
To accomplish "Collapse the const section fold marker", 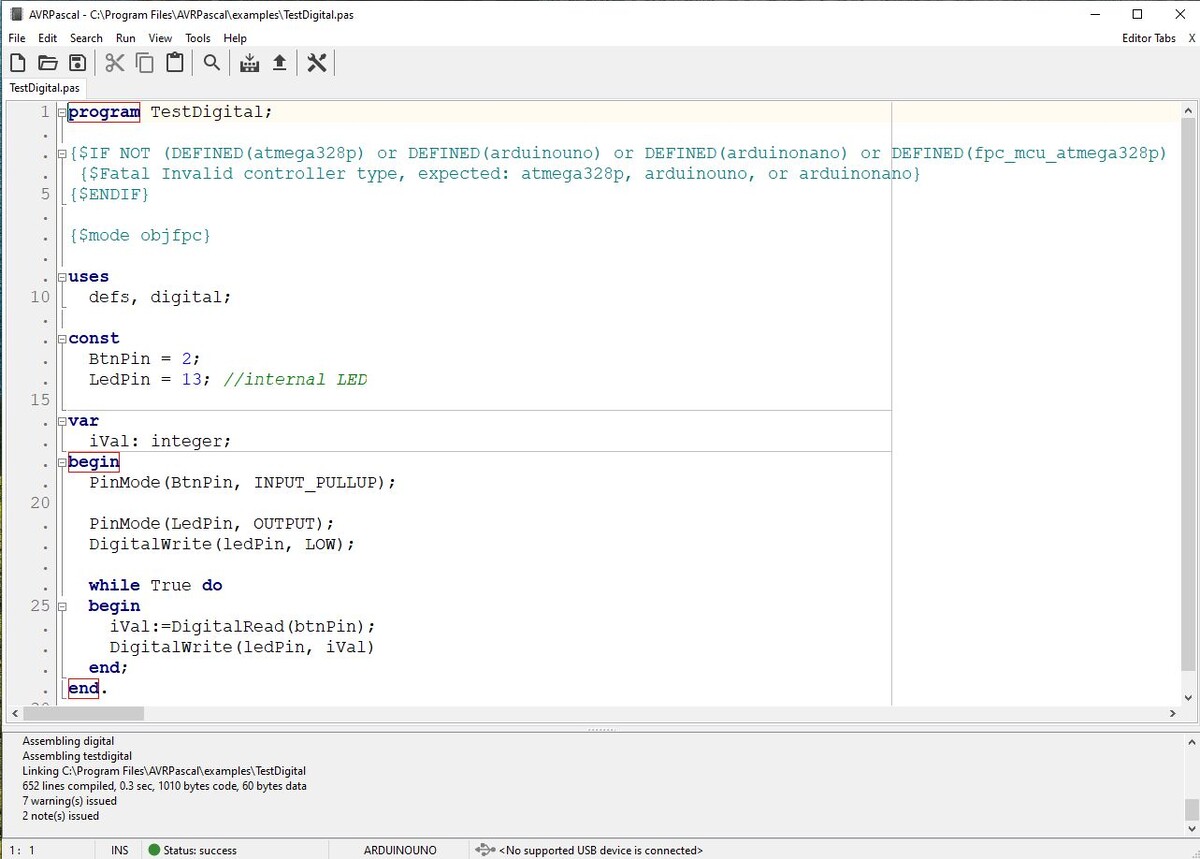I will [x=61, y=339].
